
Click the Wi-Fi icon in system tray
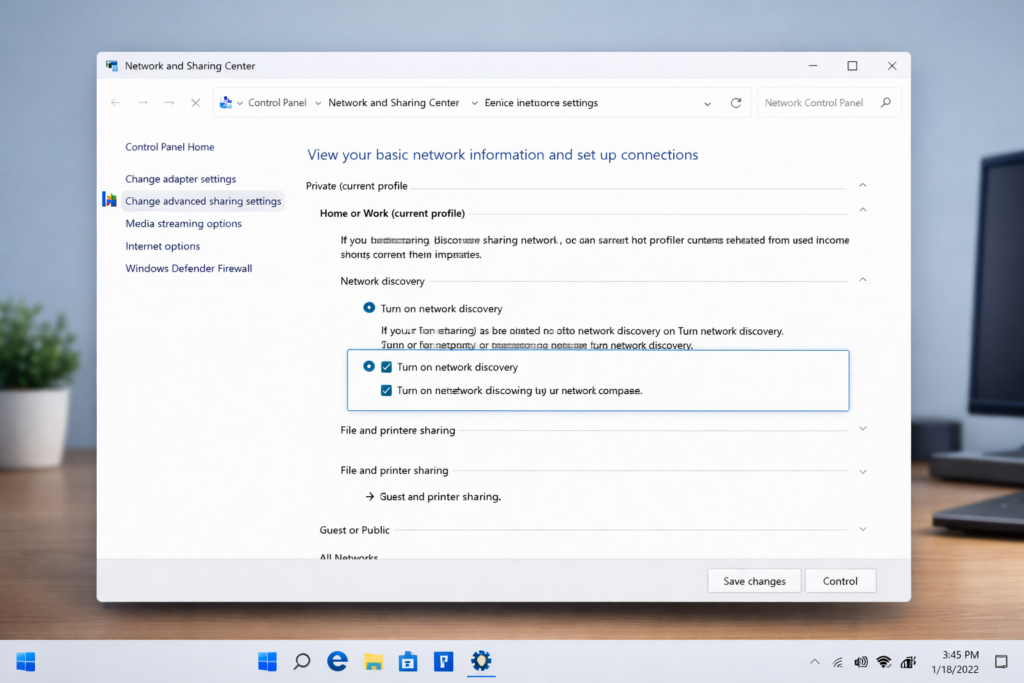point(884,661)
